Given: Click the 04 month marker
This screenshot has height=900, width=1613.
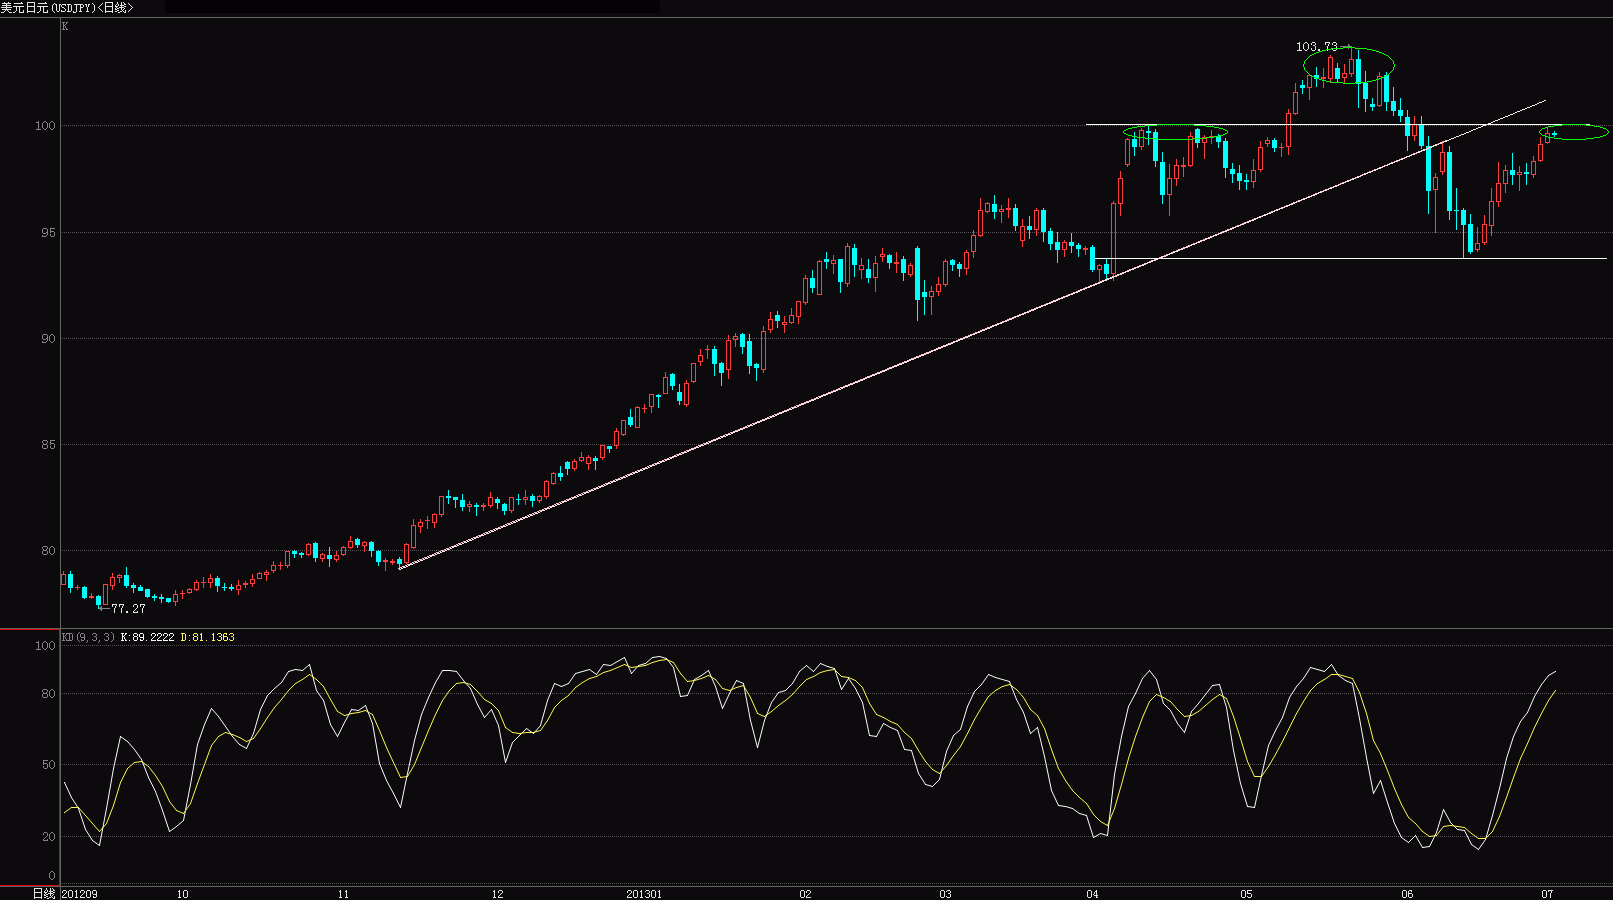Looking at the screenshot, I should click(x=1092, y=894).
